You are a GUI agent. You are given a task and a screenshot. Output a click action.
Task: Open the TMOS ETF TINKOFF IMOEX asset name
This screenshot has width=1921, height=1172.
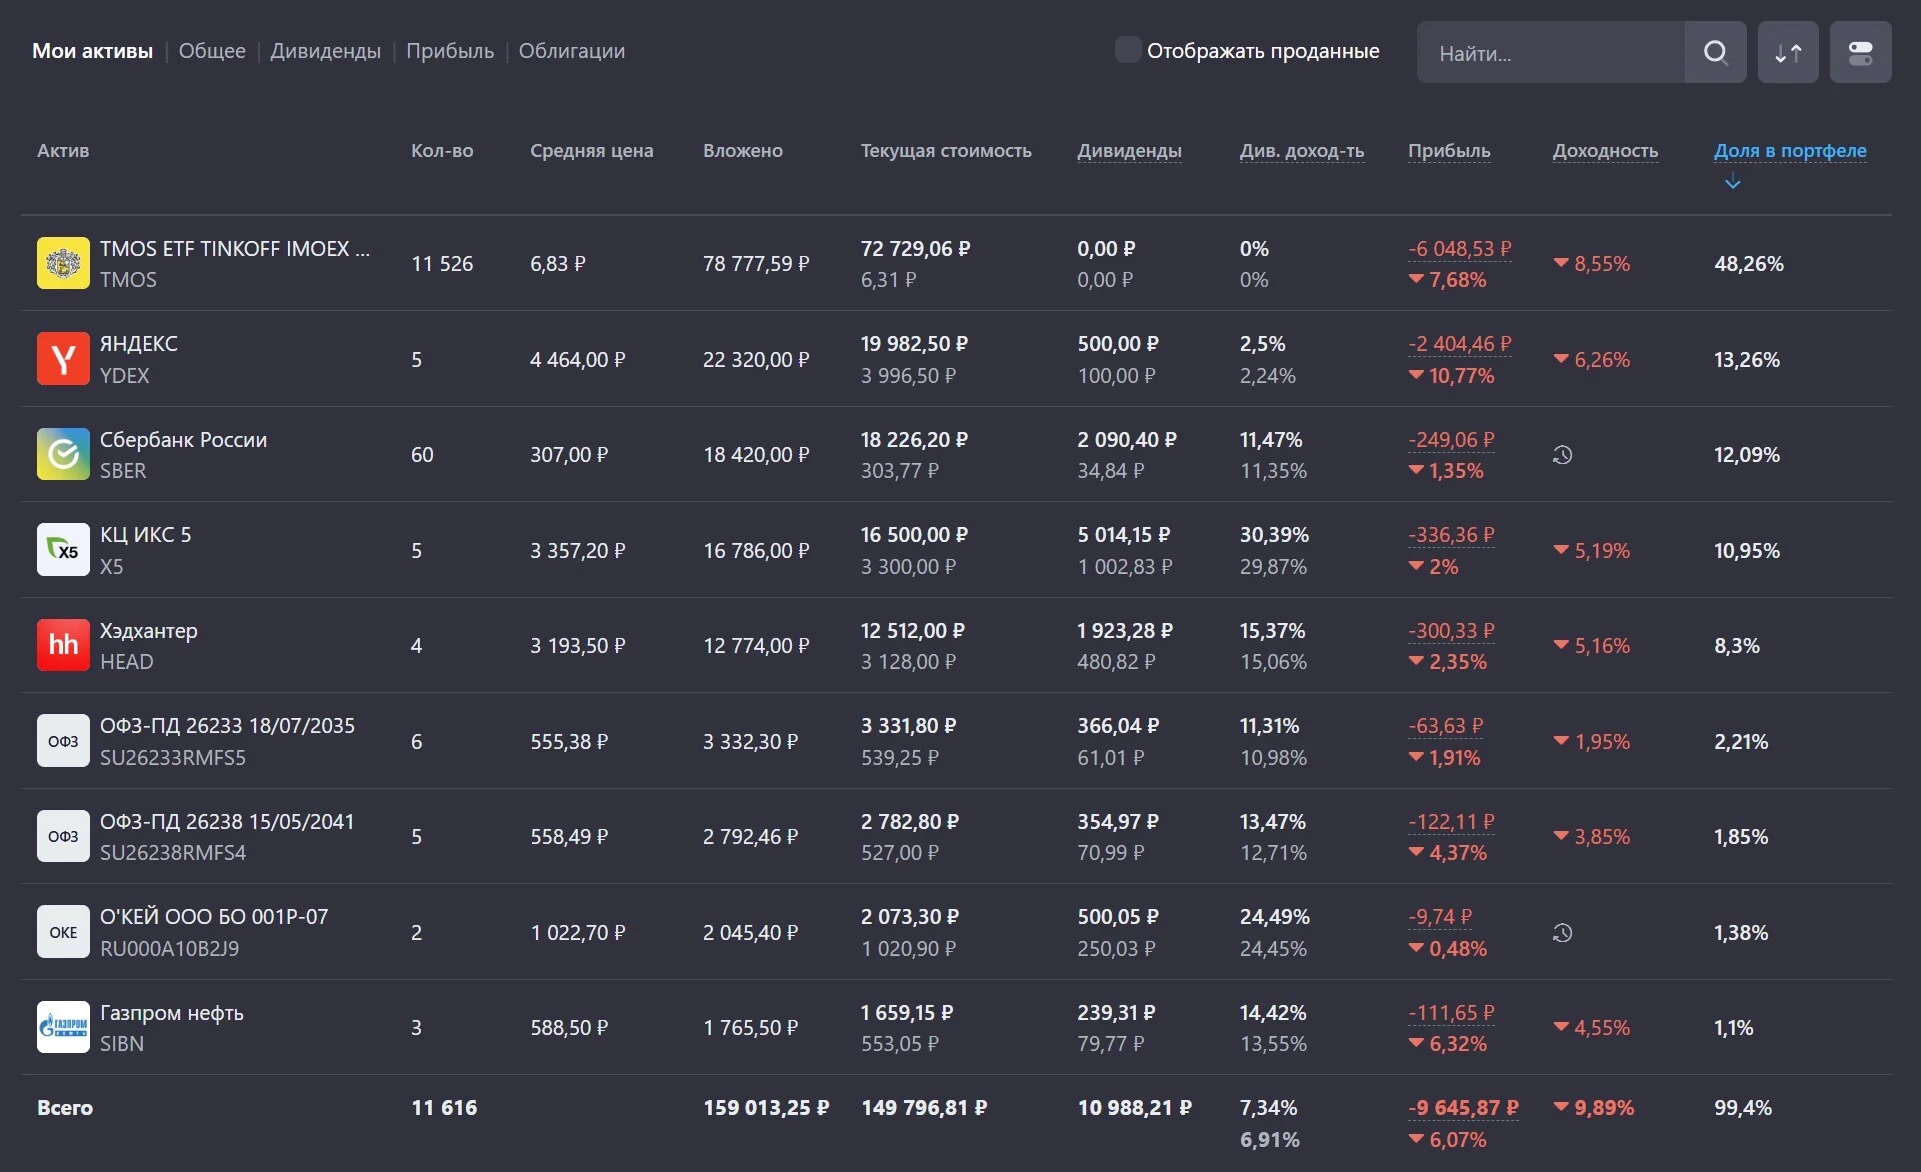235,249
